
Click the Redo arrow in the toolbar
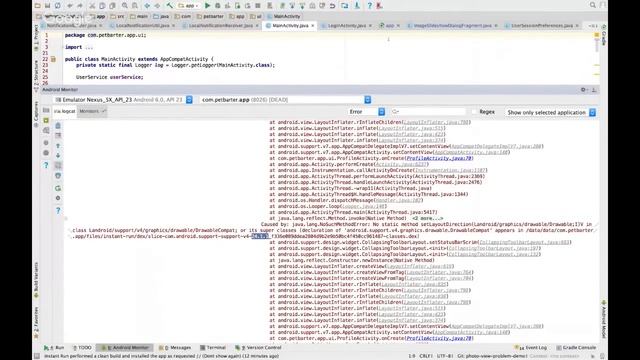tap(80, 6)
